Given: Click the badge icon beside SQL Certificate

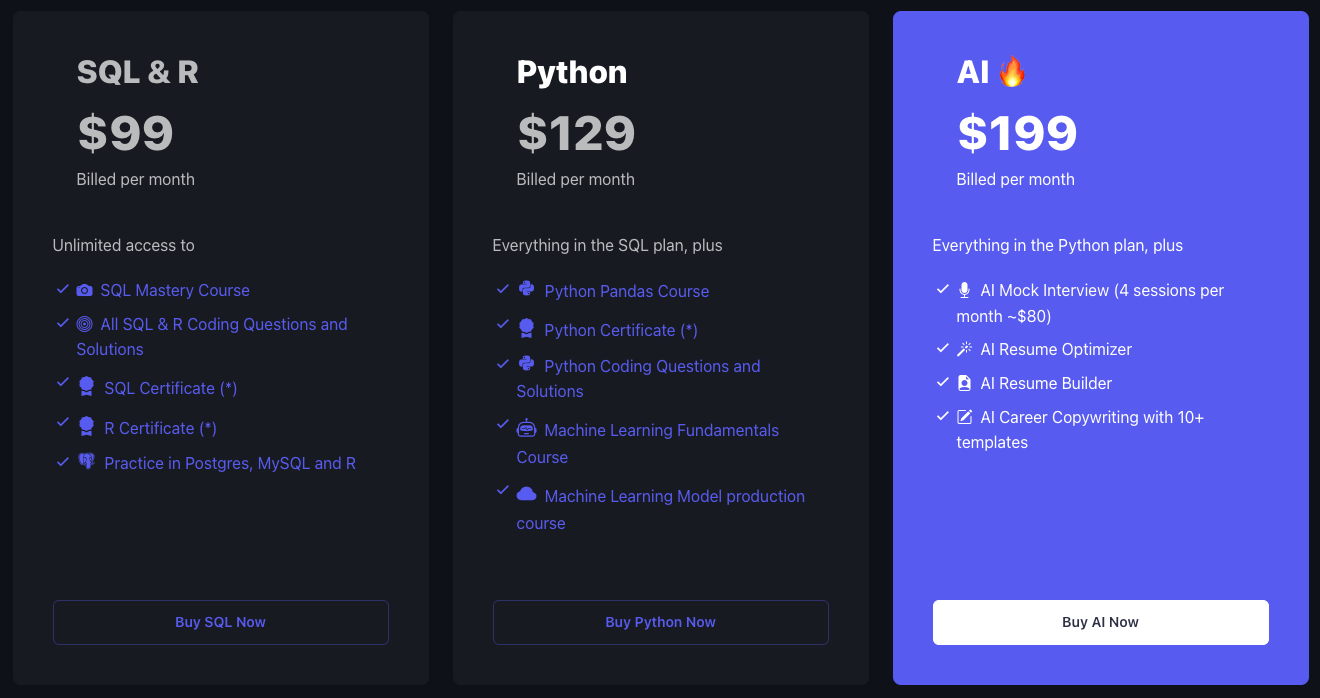Looking at the screenshot, I should 87,386.
